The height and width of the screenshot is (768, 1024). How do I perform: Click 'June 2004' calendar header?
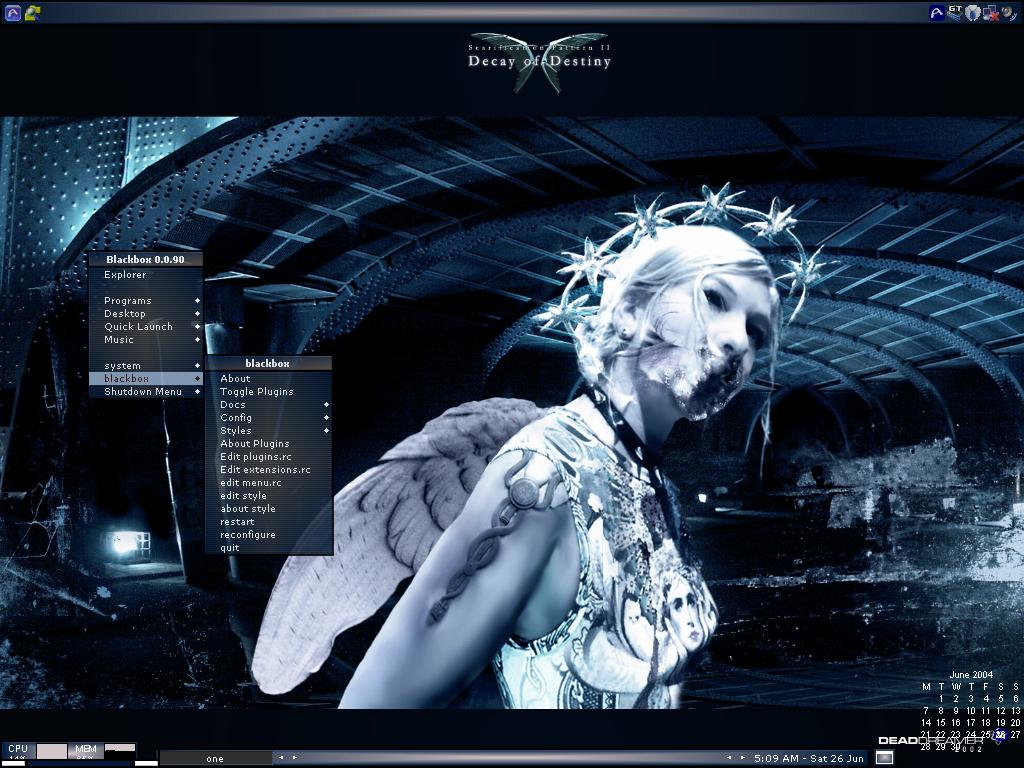pyautogui.click(x=971, y=675)
